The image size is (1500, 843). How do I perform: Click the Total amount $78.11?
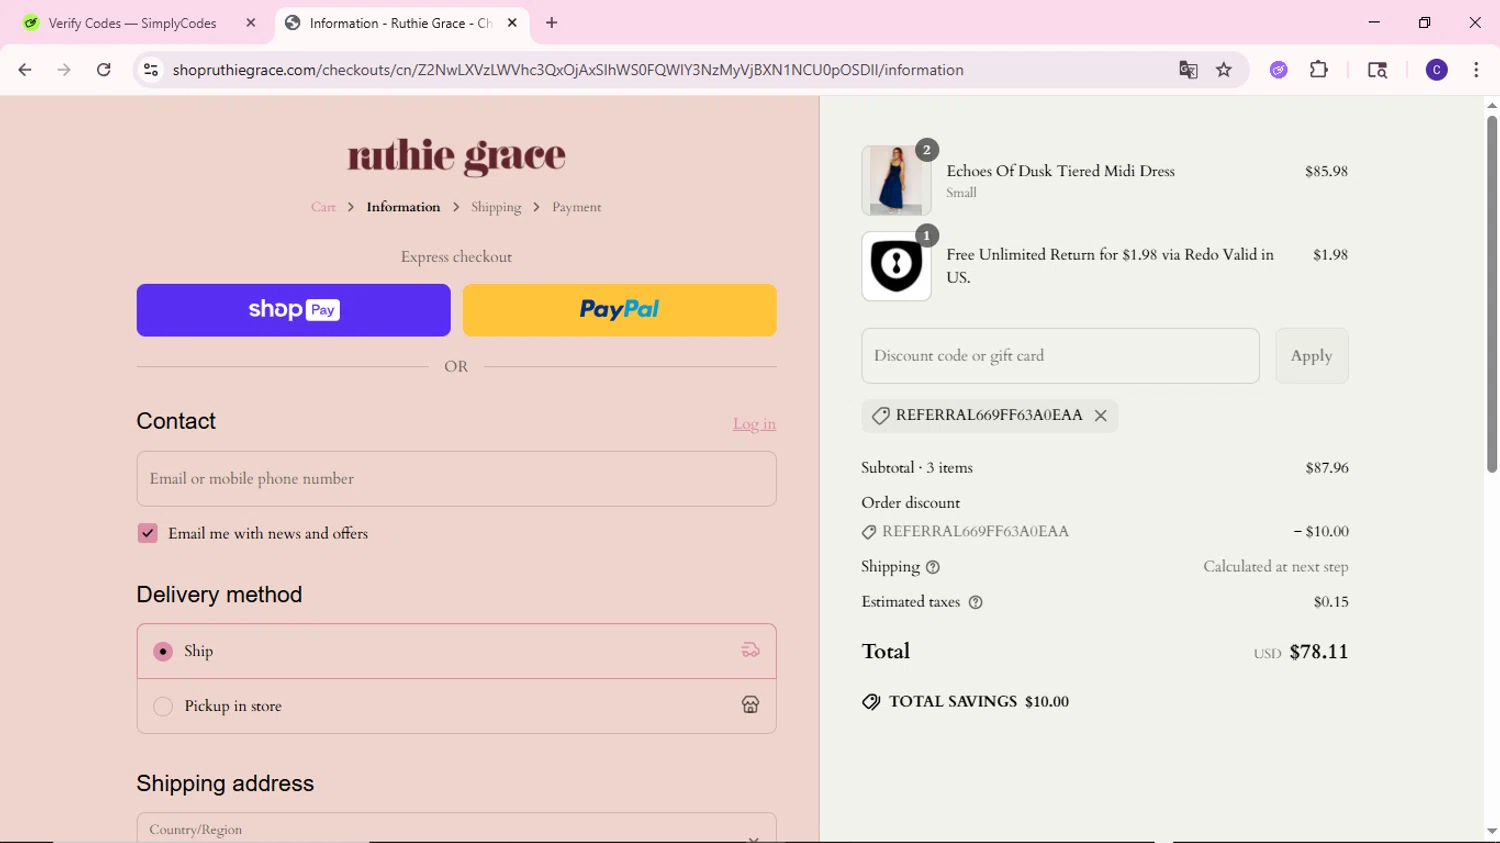1319,652
